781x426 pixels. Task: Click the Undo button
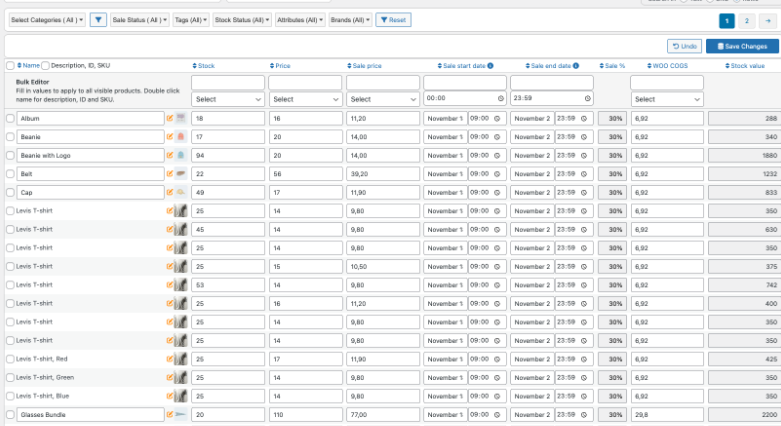[684, 46]
